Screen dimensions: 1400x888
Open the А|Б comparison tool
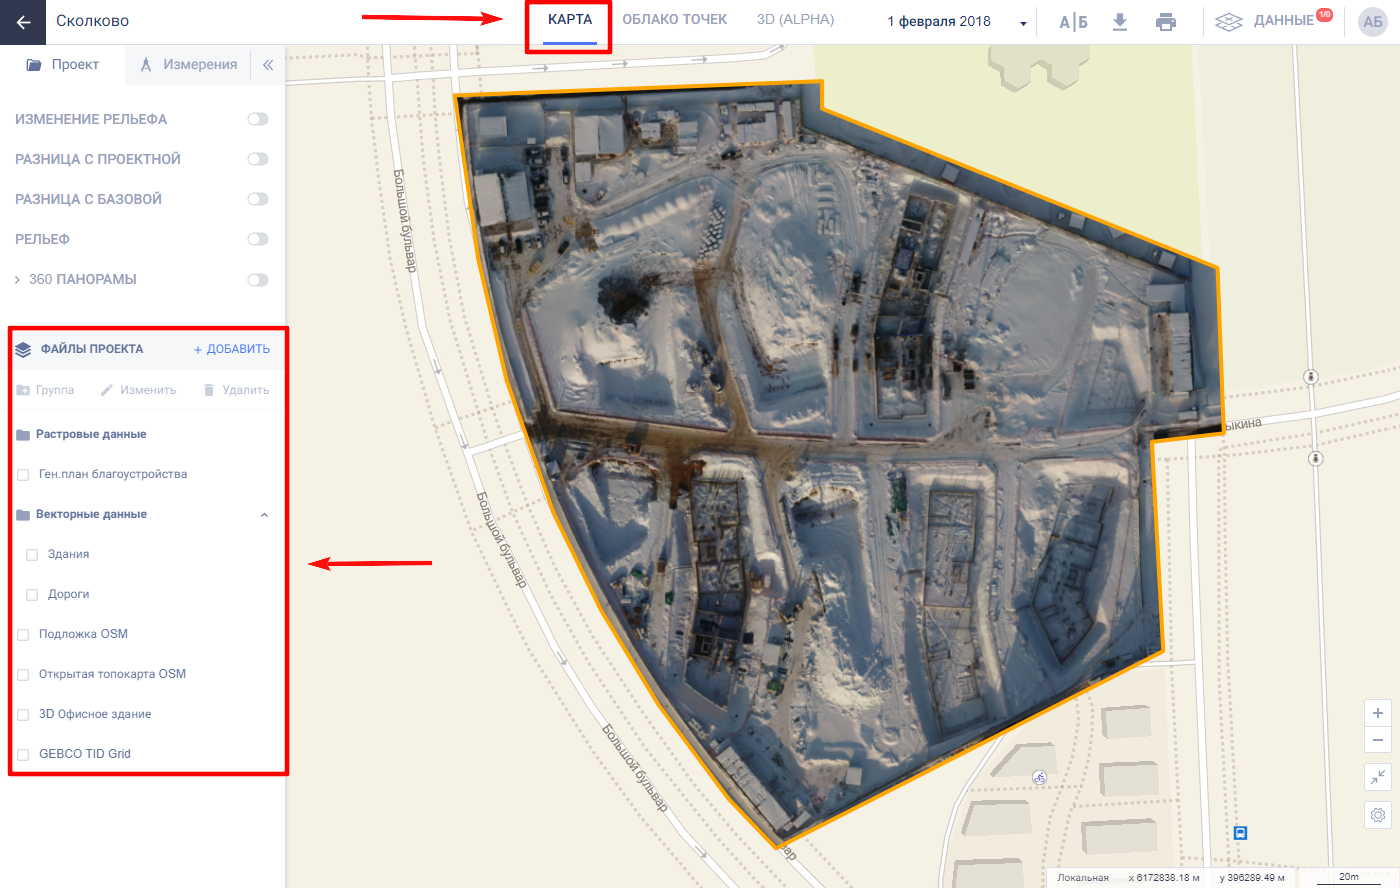pos(1073,22)
